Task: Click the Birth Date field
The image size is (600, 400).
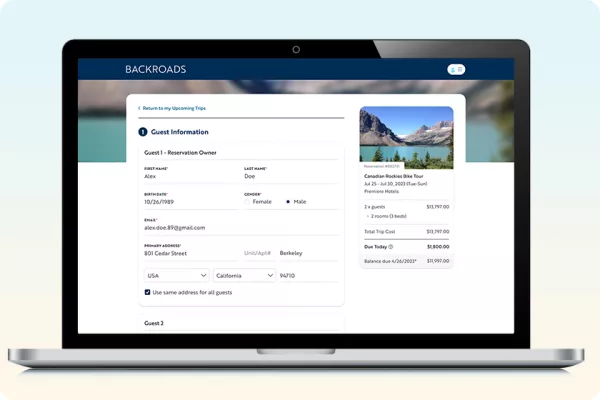Action: 190,201
